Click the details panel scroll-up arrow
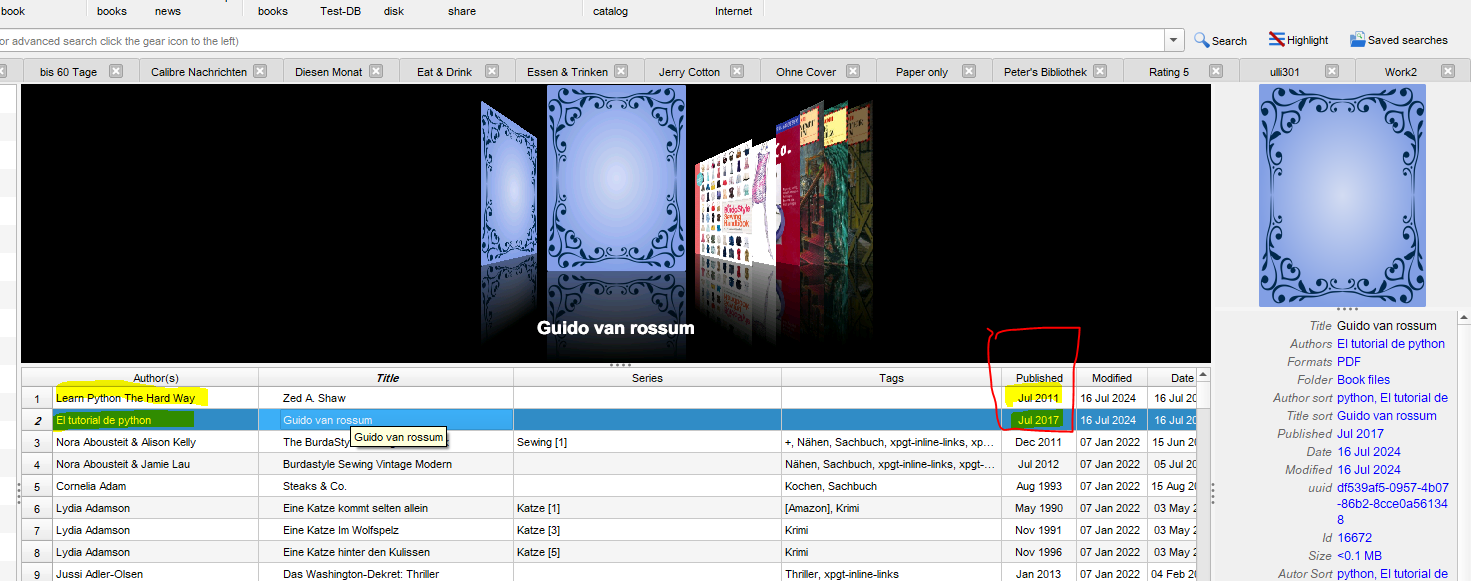 [1464, 317]
